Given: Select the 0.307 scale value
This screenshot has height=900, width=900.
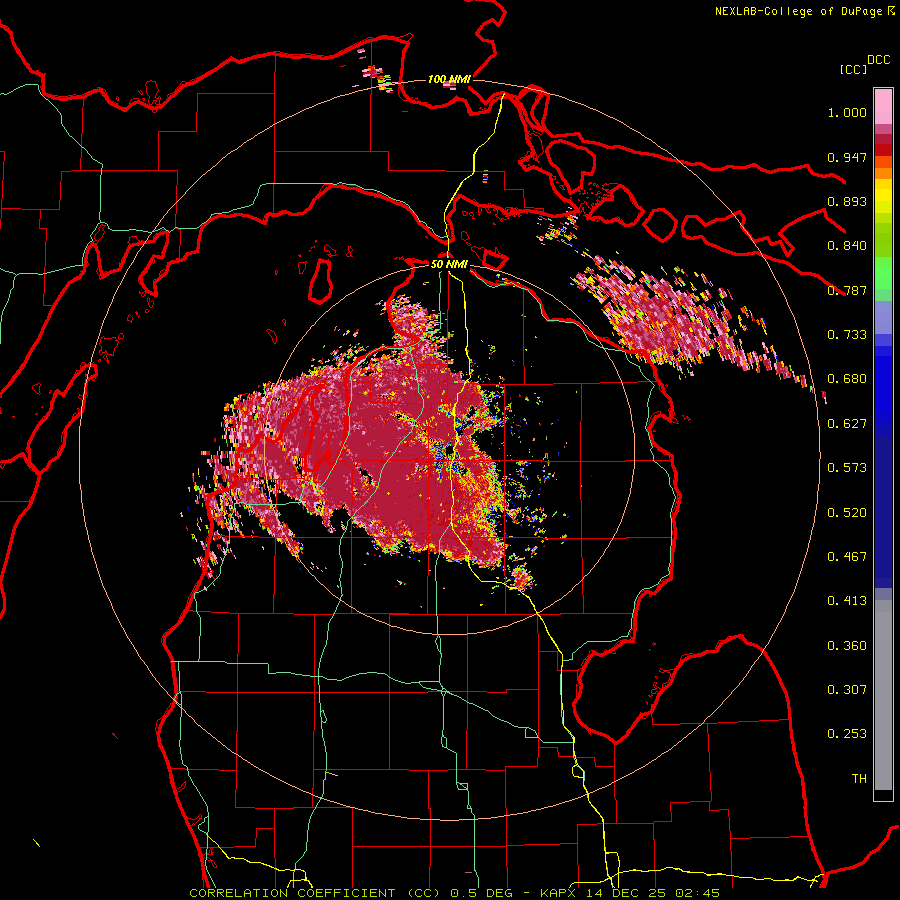Looking at the screenshot, I should (847, 690).
